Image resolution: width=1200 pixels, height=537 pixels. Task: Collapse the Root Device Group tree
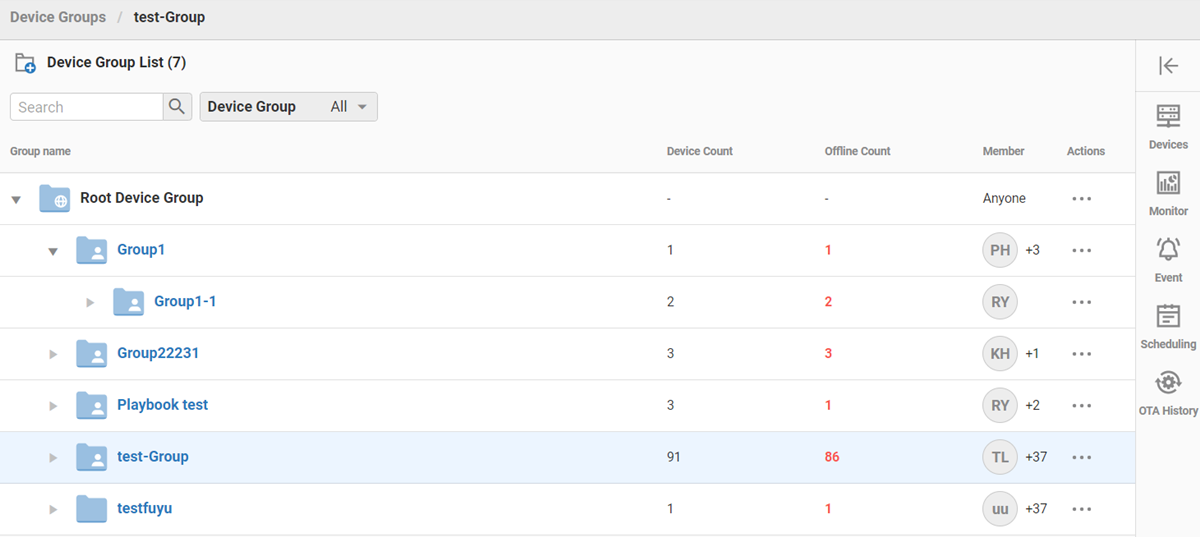pyautogui.click(x=16, y=199)
